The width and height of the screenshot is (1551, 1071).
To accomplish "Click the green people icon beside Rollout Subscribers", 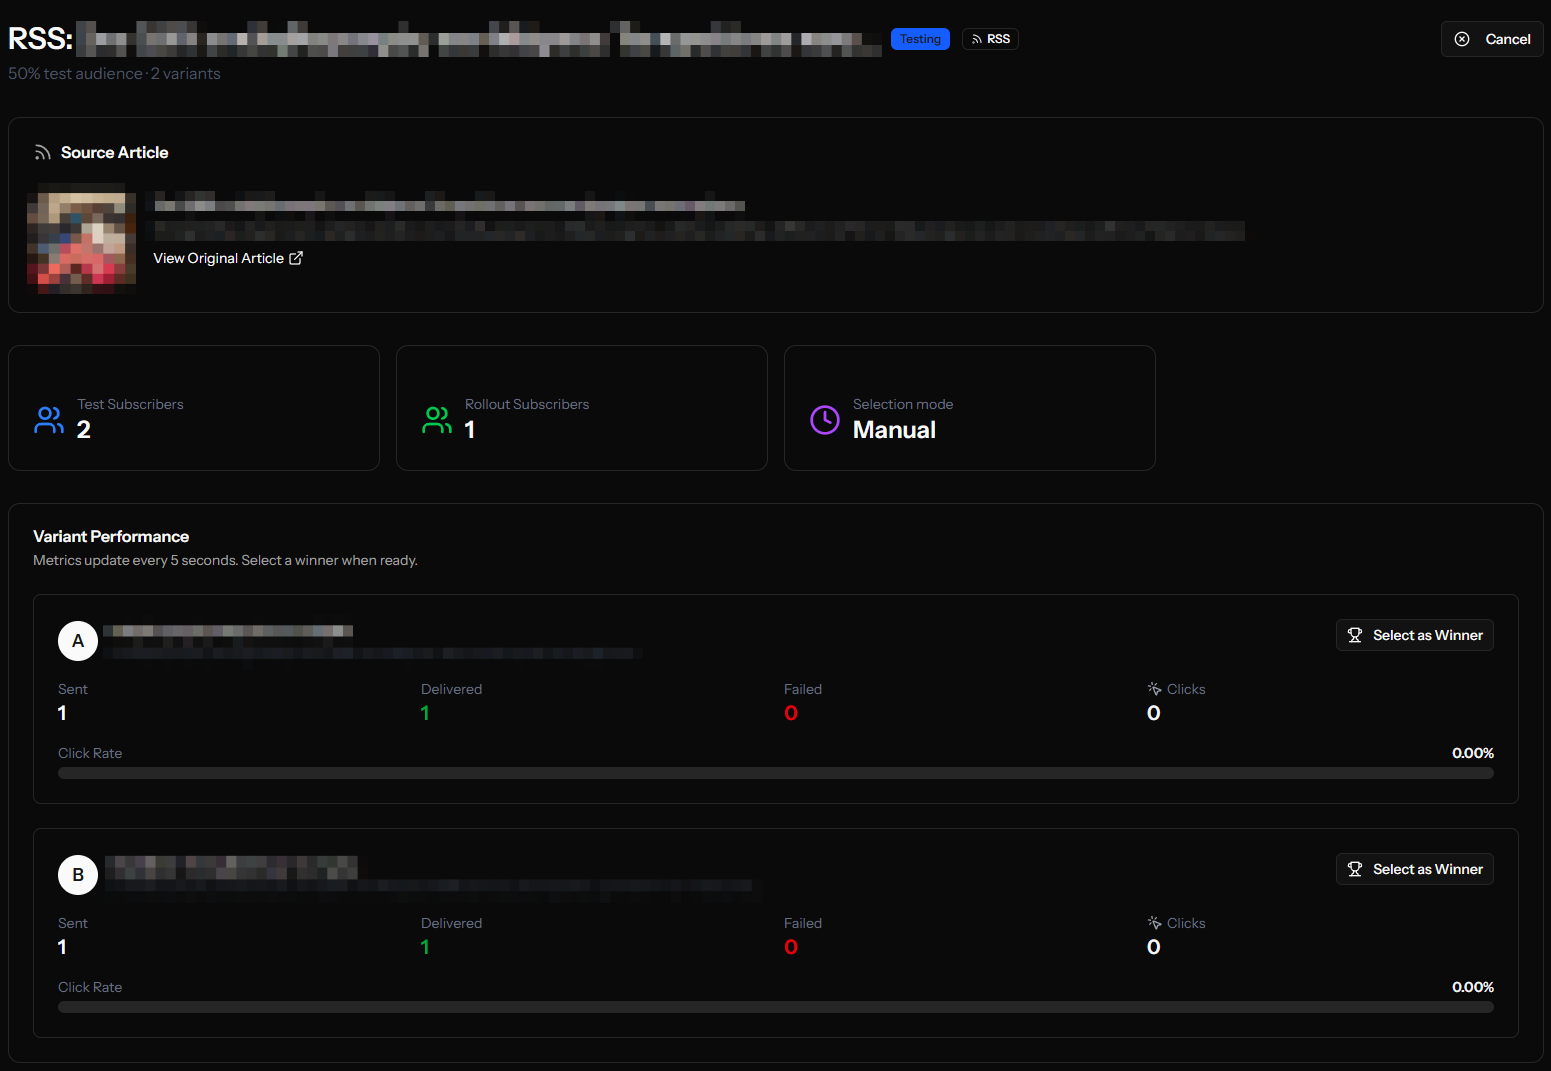I will [x=437, y=420].
